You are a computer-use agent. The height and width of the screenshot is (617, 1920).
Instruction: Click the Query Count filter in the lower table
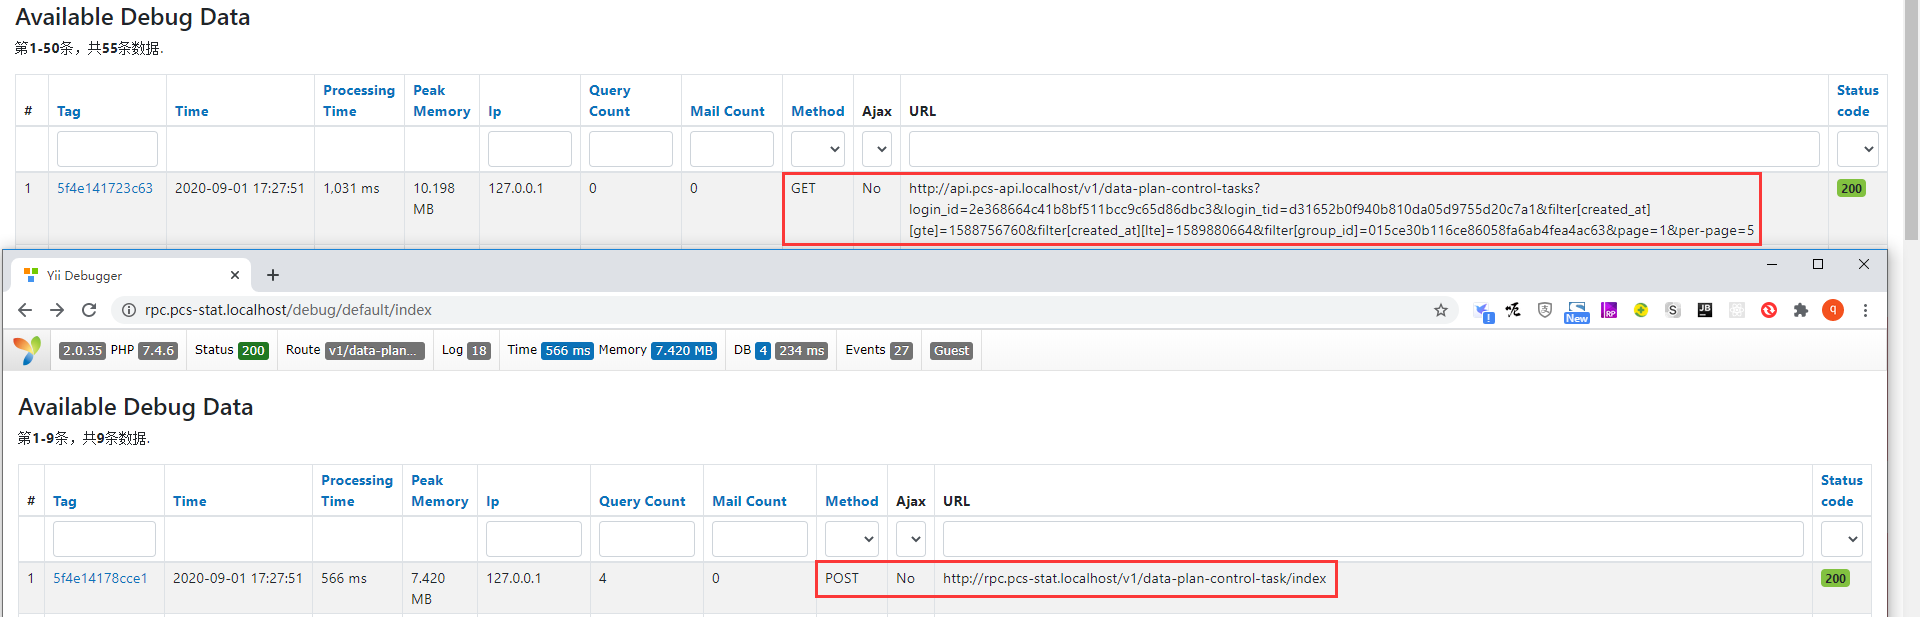(x=647, y=539)
